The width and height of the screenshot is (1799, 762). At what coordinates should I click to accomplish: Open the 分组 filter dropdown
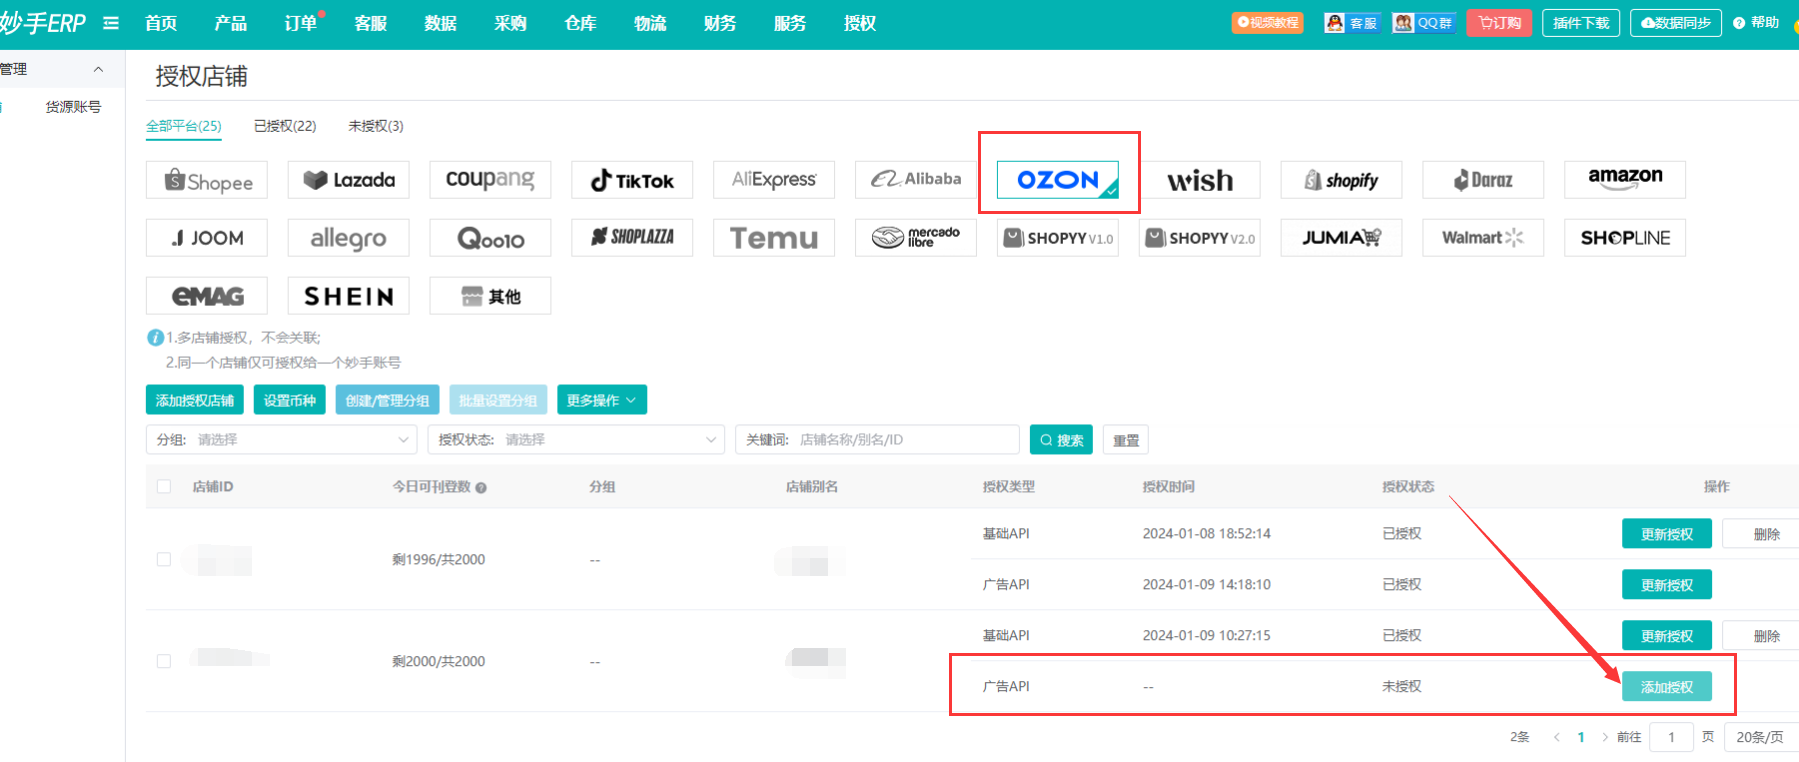click(x=281, y=440)
